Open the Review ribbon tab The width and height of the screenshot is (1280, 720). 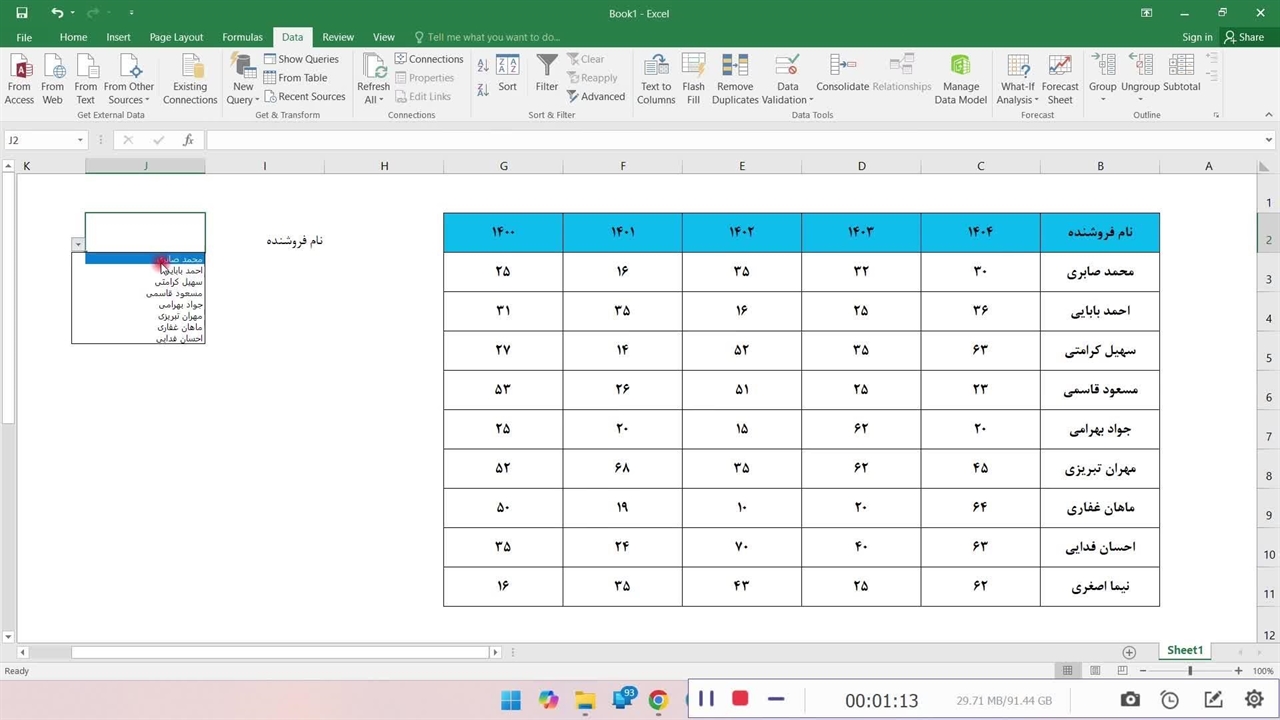338,37
